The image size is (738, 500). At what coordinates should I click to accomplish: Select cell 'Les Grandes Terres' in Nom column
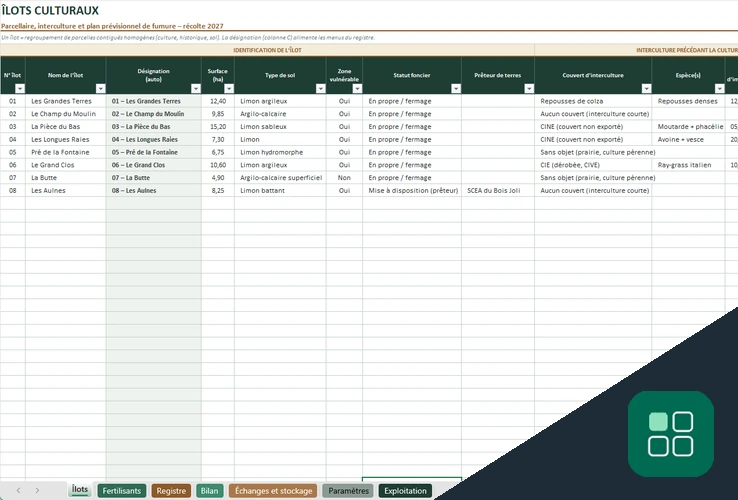tap(66, 101)
